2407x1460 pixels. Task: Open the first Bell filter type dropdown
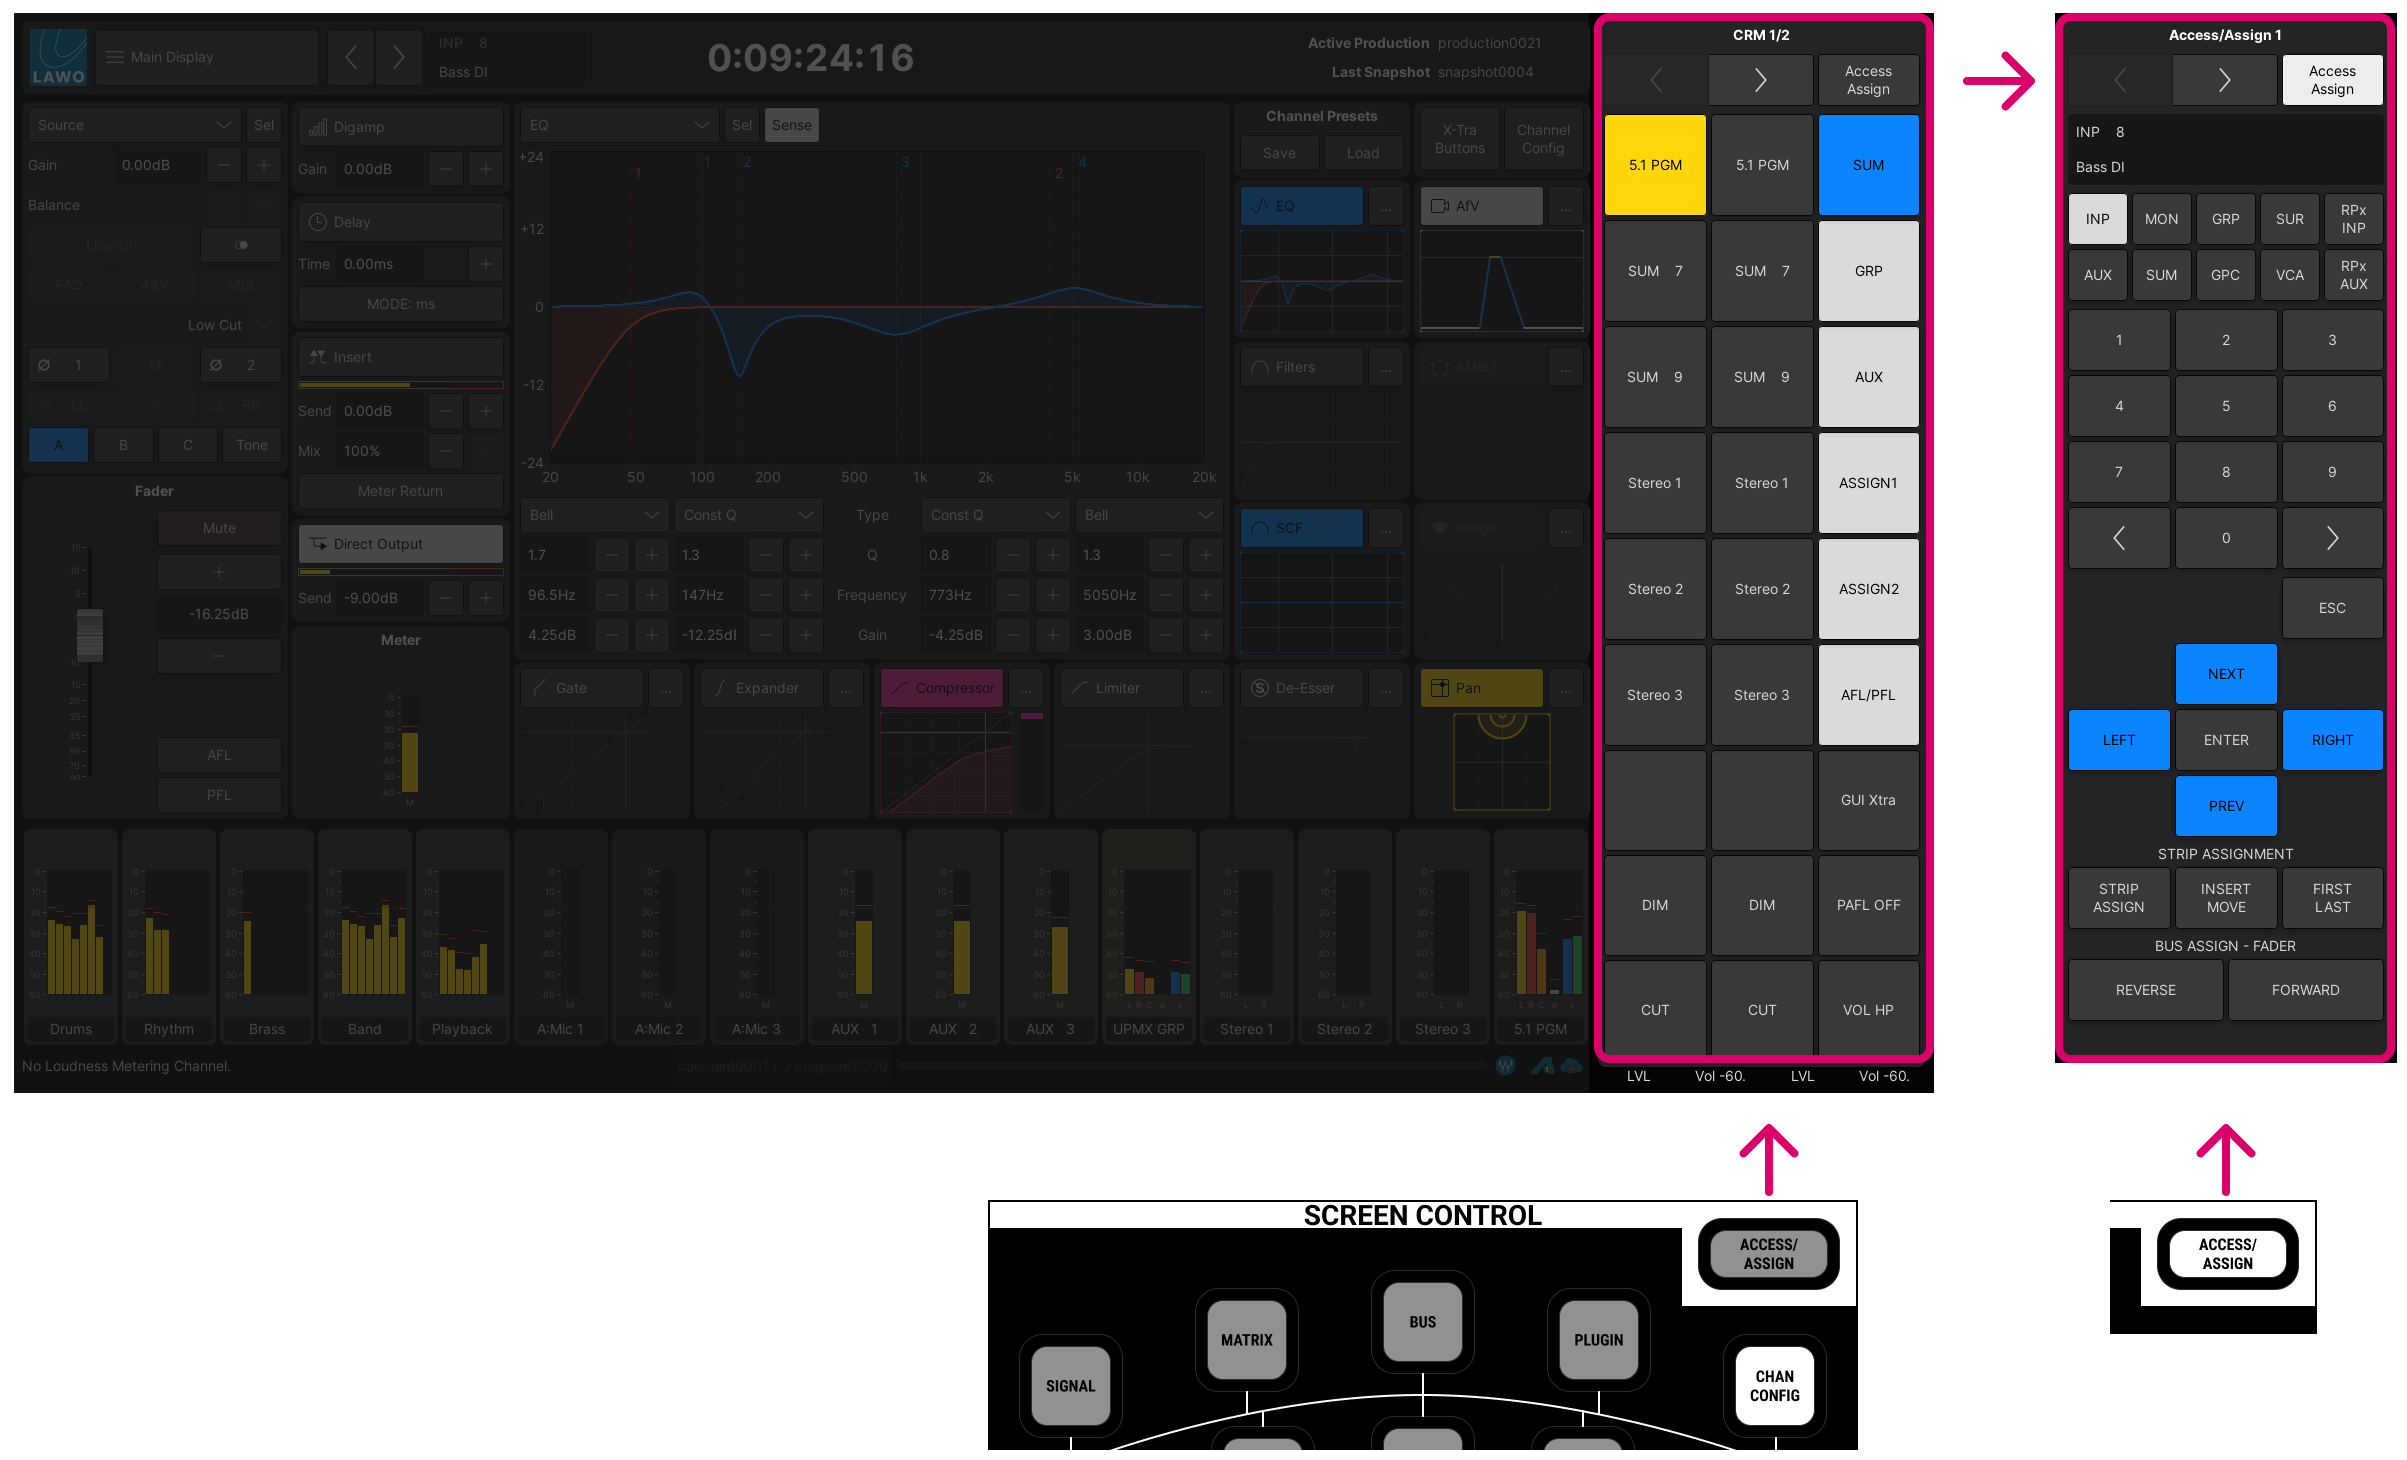593,515
